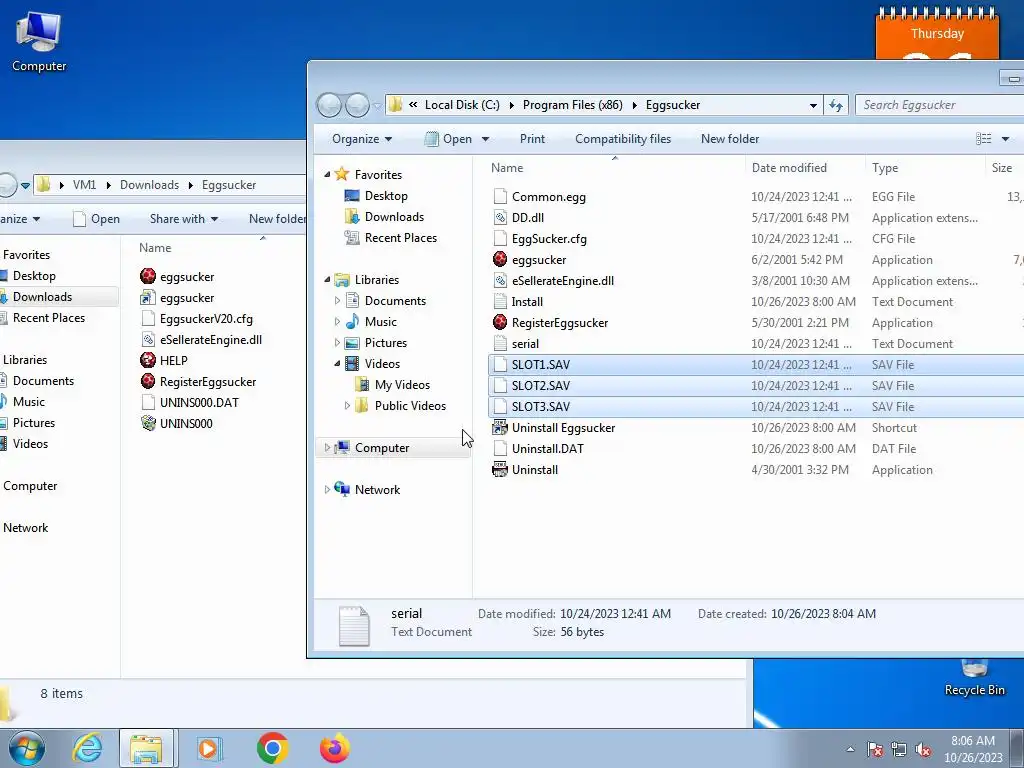Click Compatibility files in the toolbar
Viewport: 1024px width, 768px height.
623,139
